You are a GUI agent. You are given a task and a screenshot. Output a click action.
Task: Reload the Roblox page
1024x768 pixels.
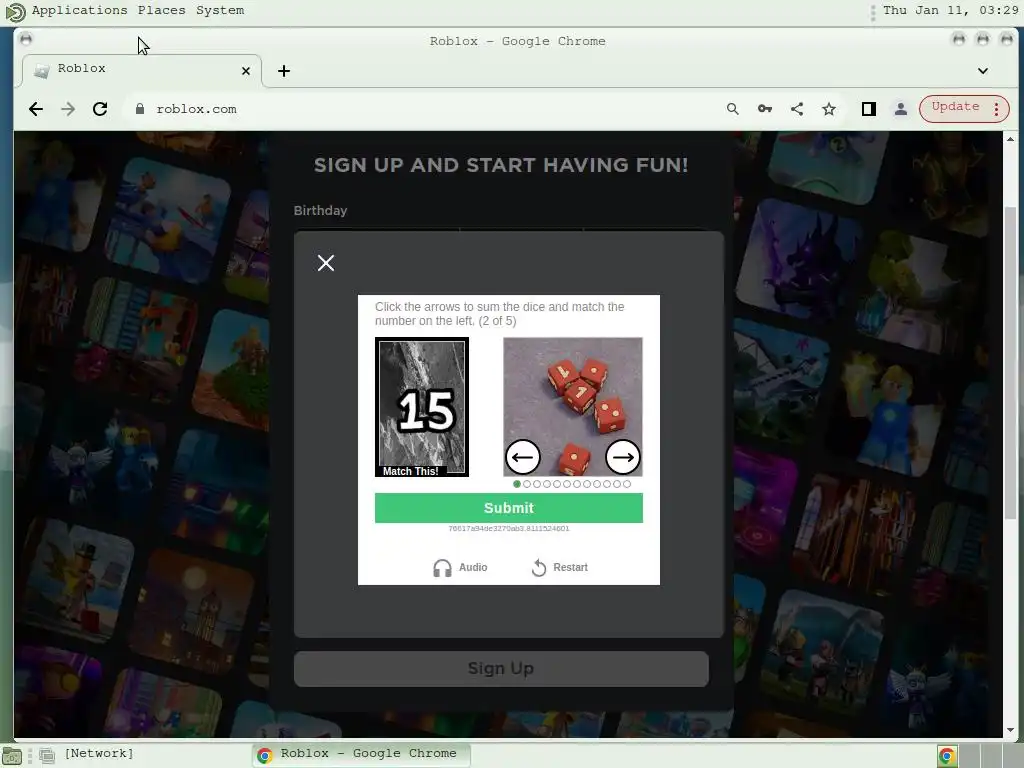click(100, 109)
